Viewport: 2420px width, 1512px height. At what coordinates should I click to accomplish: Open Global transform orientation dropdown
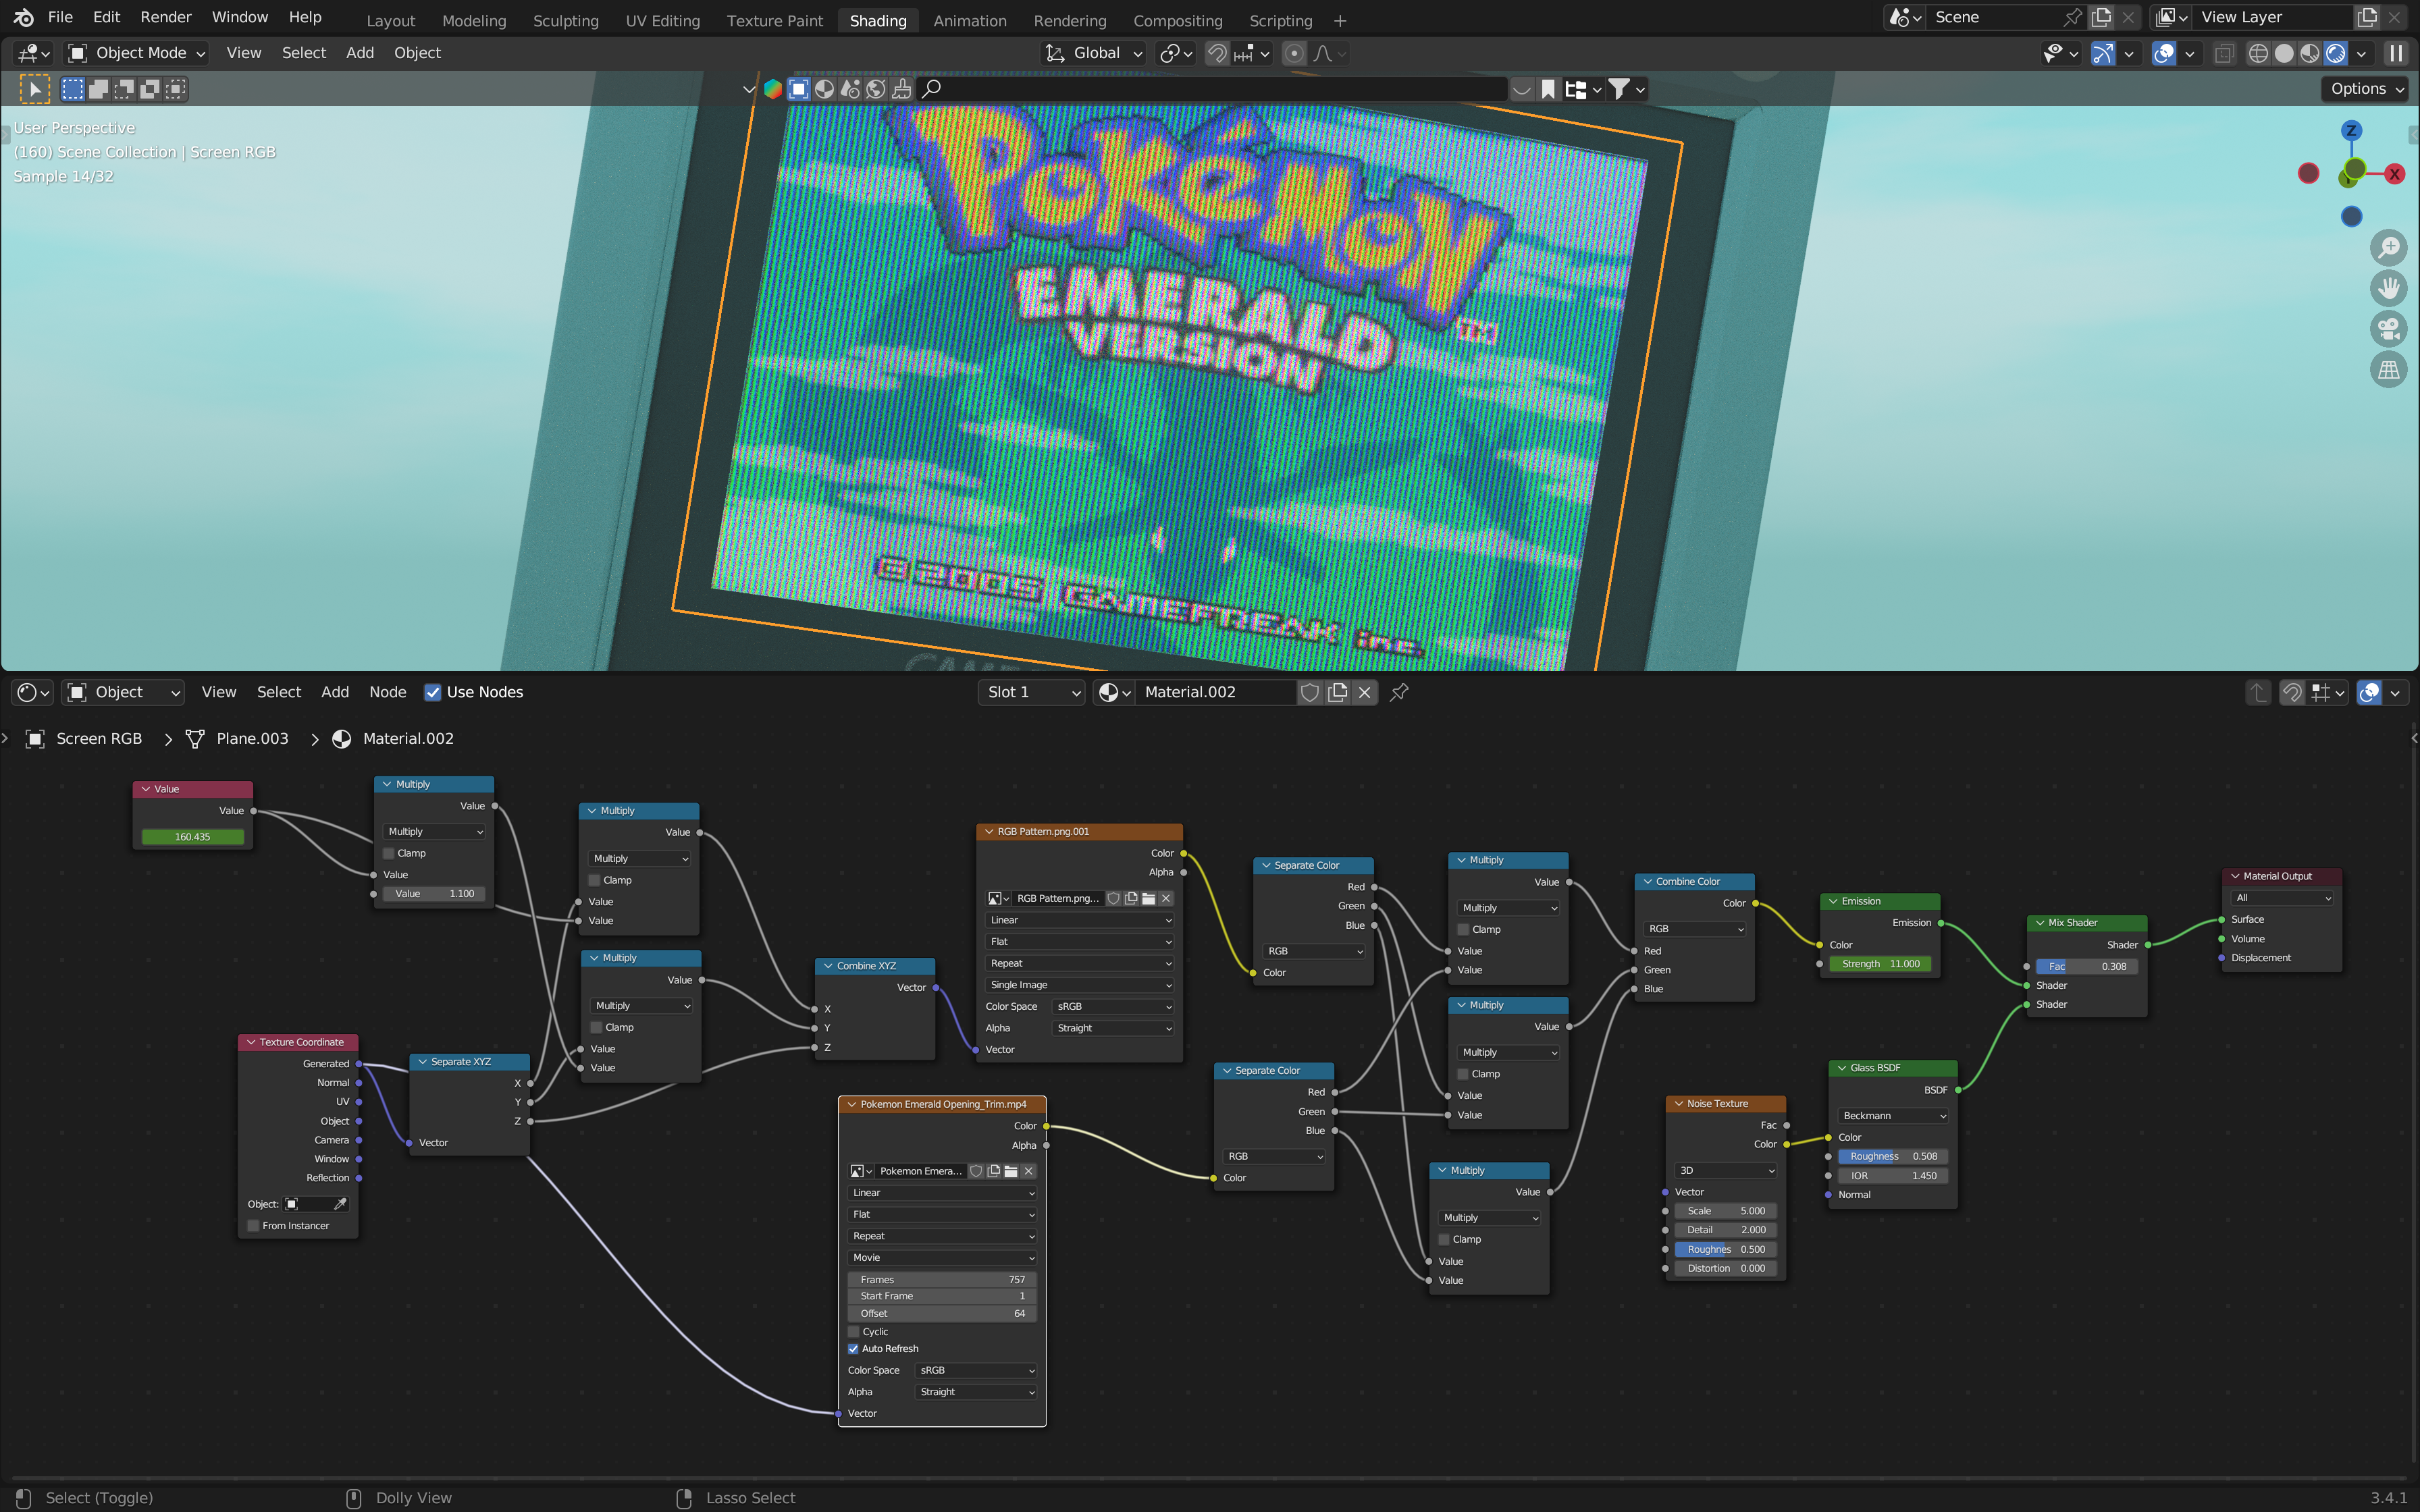point(1095,53)
